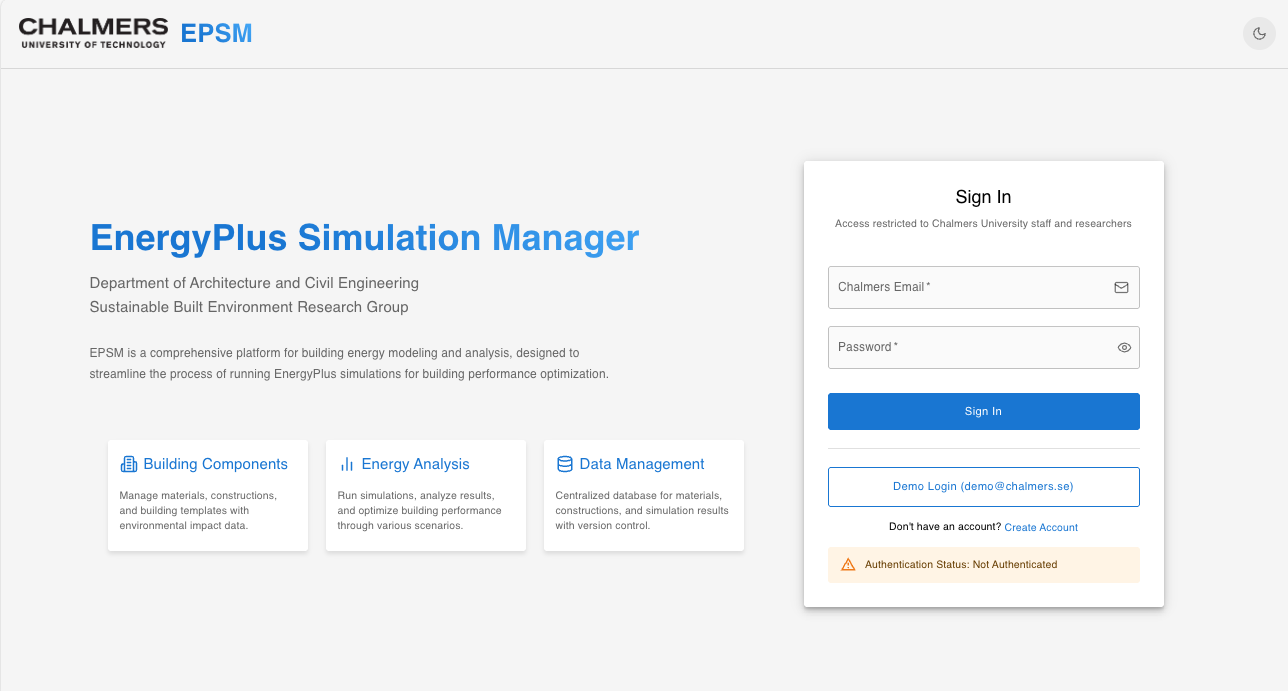Click into the Password field
The height and width of the screenshot is (691, 1288).
(x=960, y=347)
